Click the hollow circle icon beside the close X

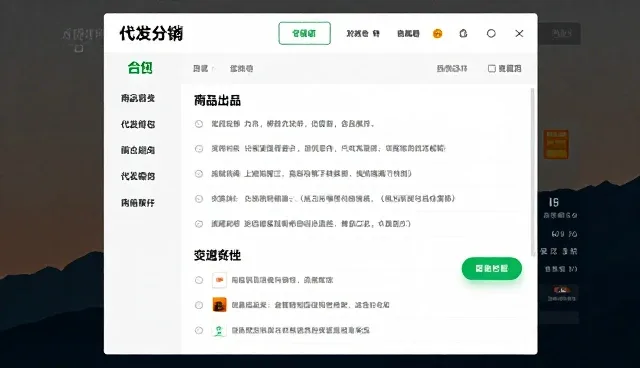pos(491,33)
